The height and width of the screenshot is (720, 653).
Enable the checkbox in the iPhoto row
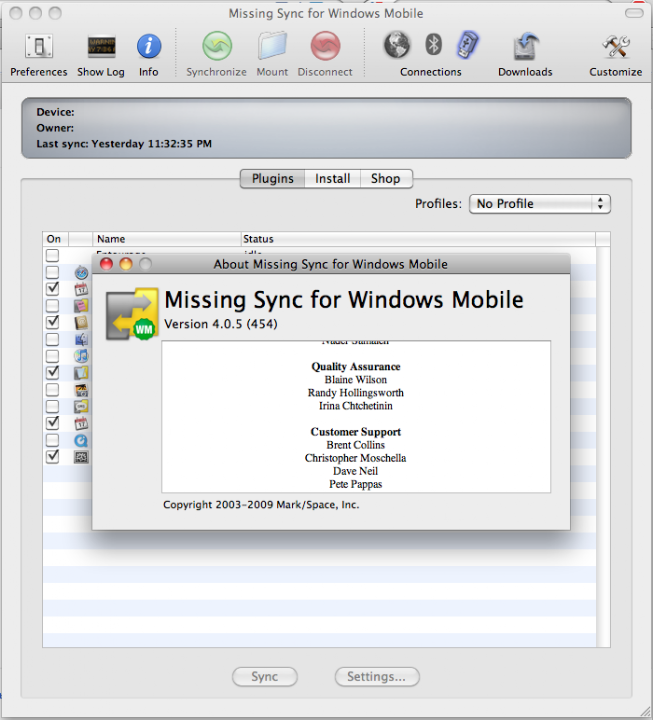tap(52, 390)
